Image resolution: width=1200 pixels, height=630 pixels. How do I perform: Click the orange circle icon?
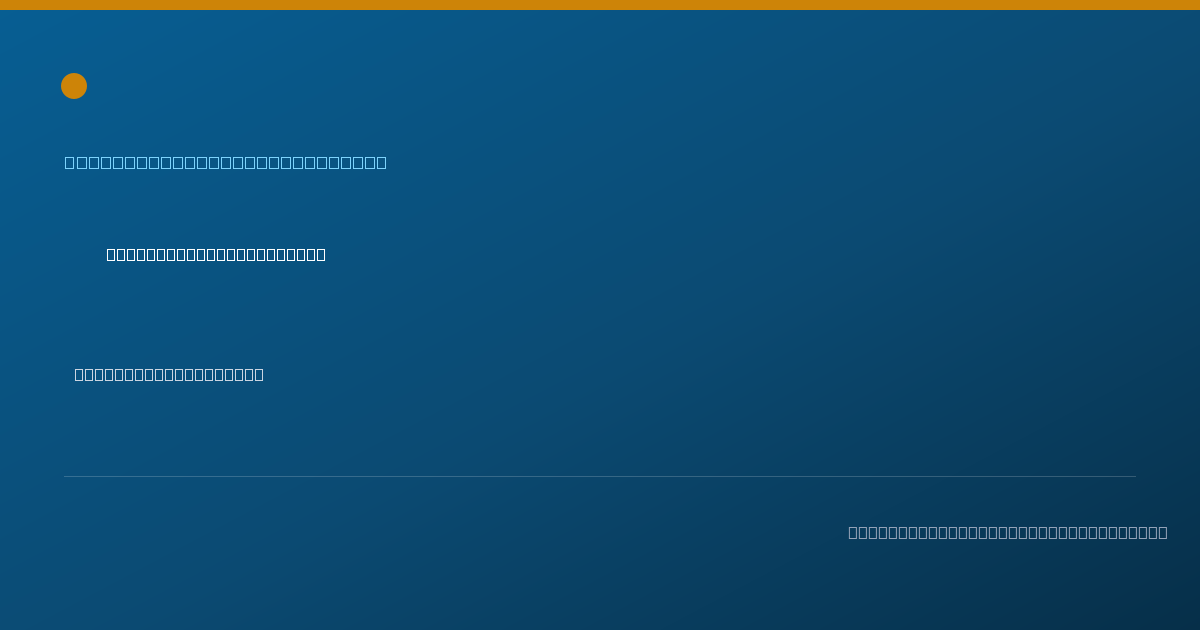(74, 86)
